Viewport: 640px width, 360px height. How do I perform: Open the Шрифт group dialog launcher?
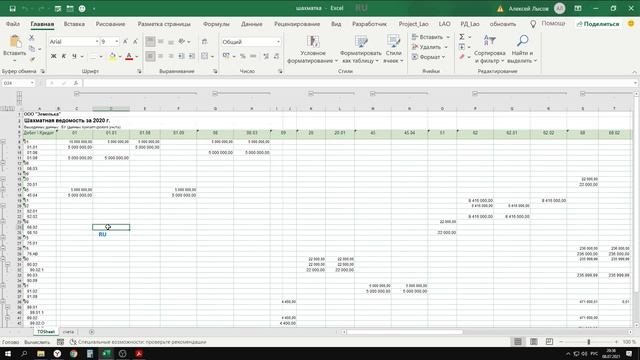pyautogui.click(x=139, y=71)
